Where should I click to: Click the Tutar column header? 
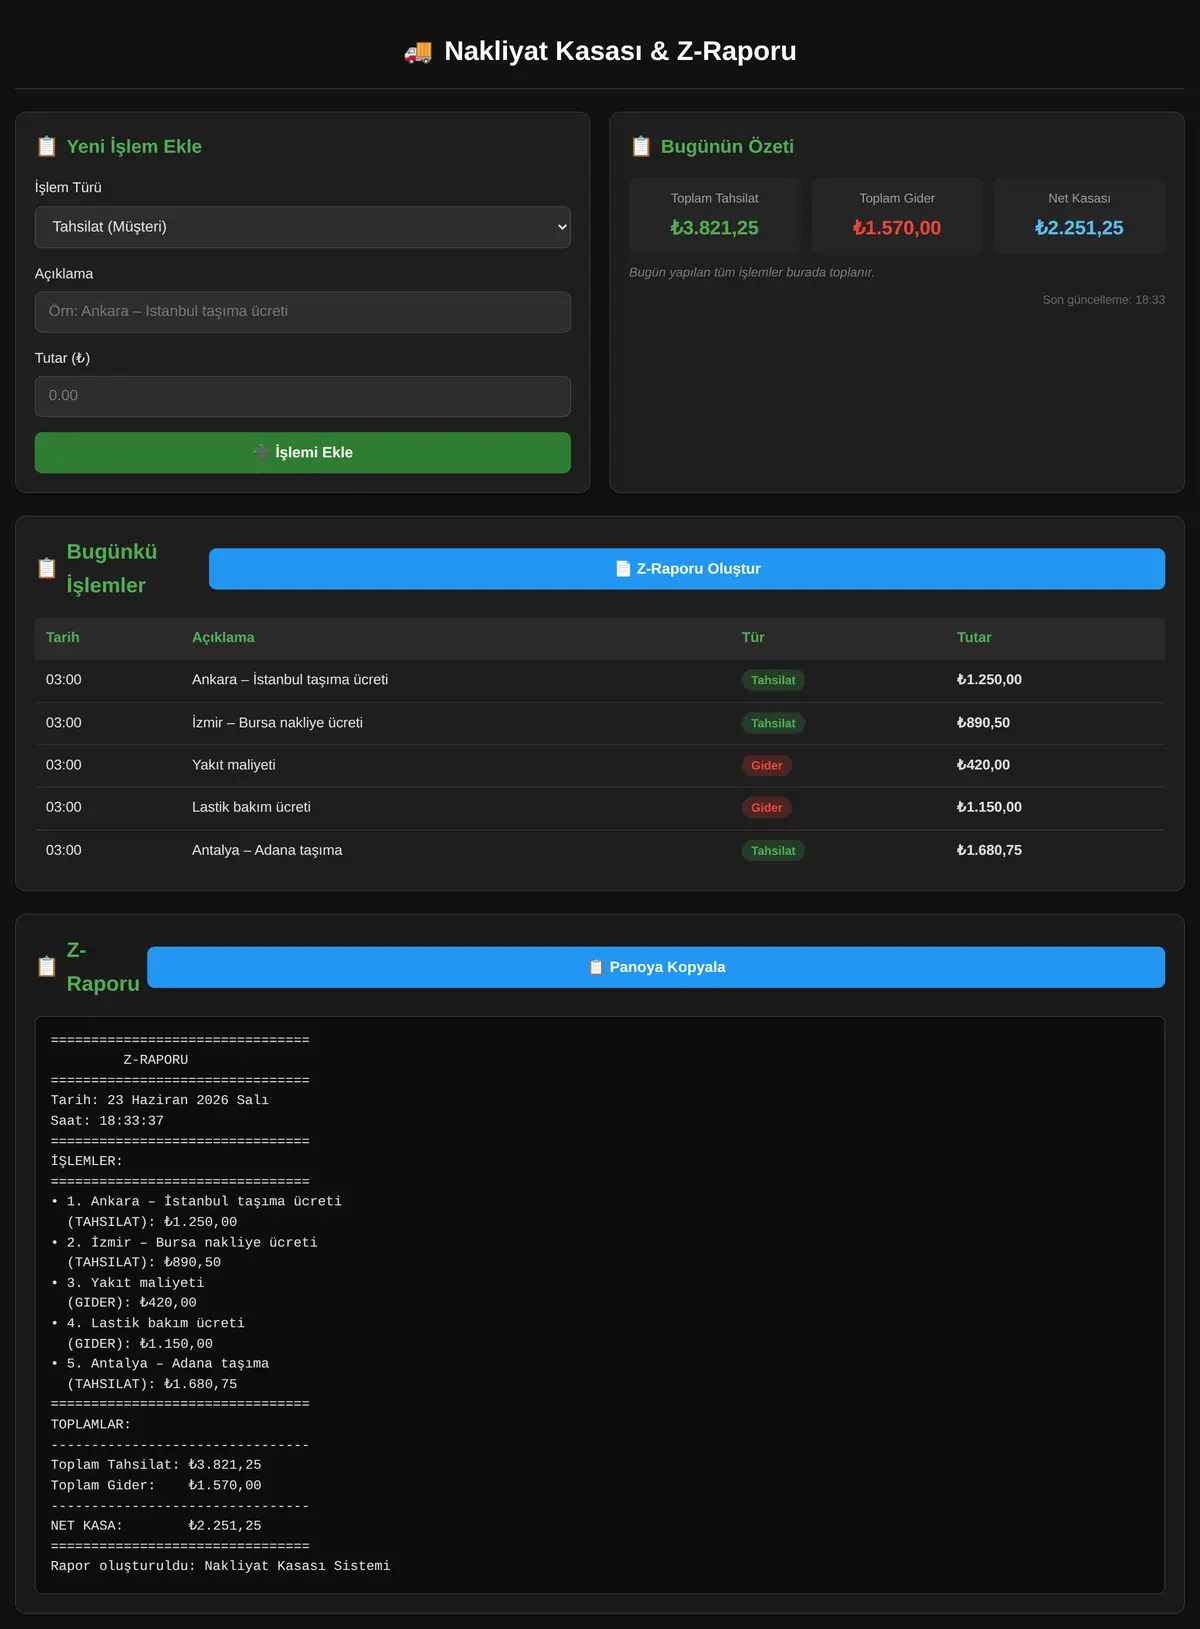(974, 638)
